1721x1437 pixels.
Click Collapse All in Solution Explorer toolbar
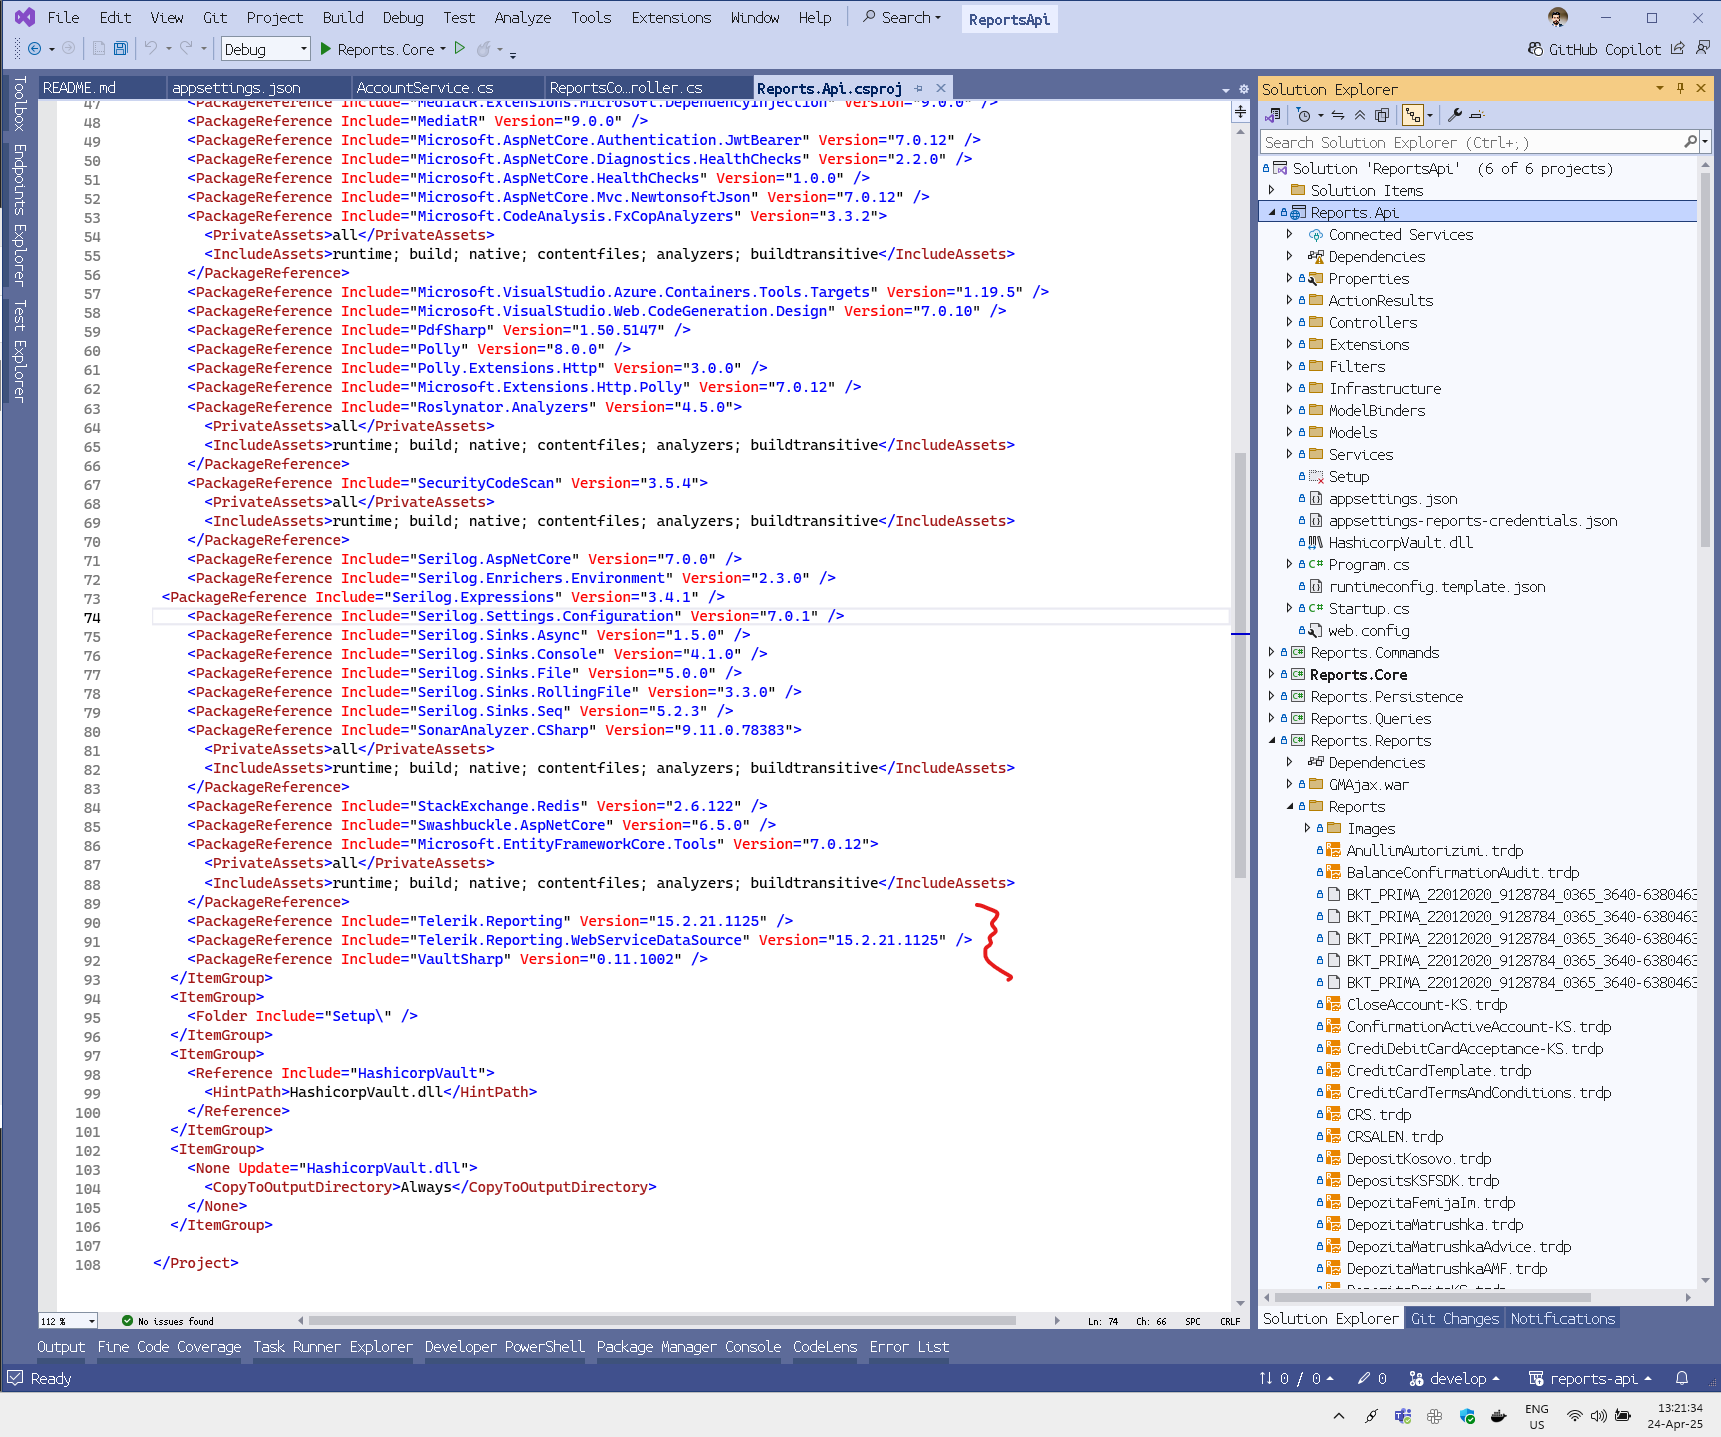[x=1360, y=115]
